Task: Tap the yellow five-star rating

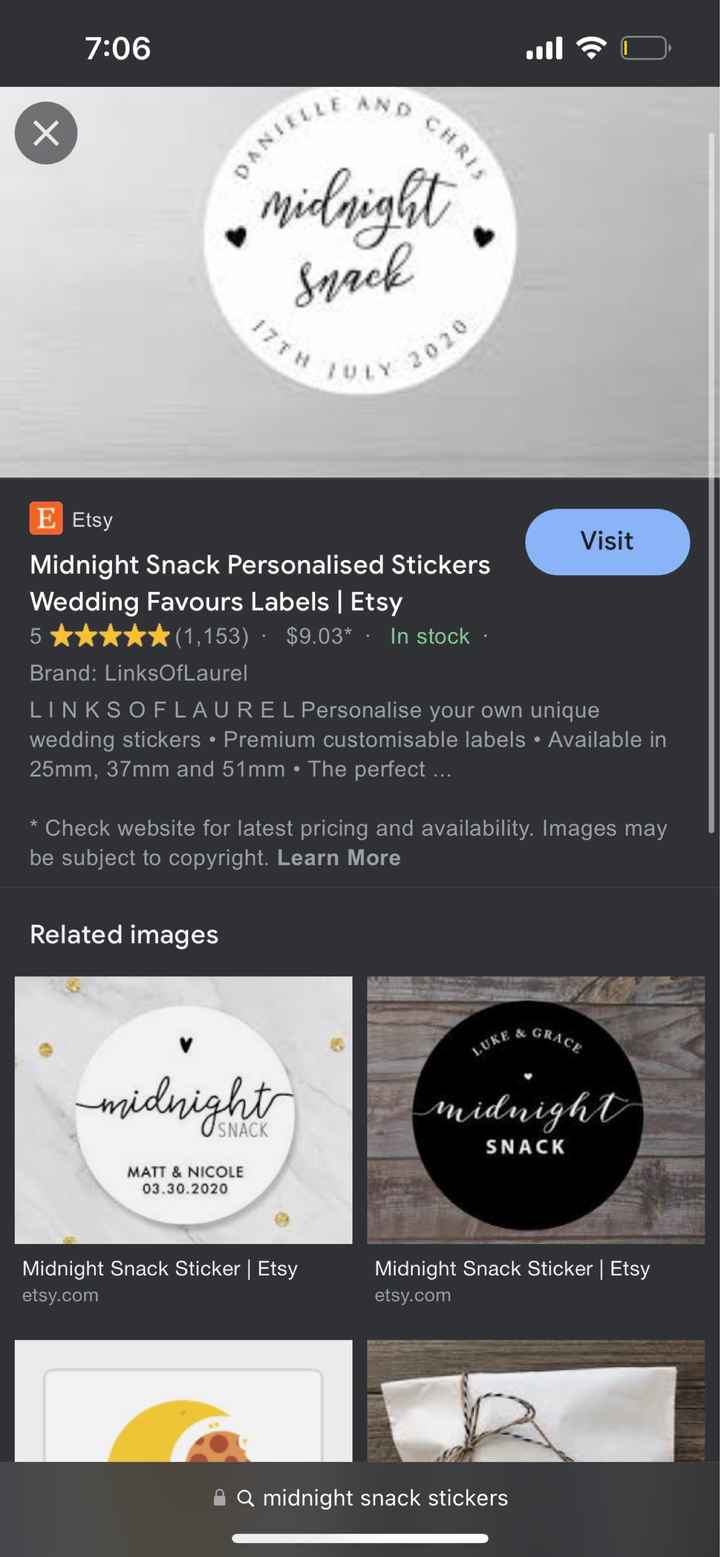Action: pyautogui.click(x=110, y=636)
